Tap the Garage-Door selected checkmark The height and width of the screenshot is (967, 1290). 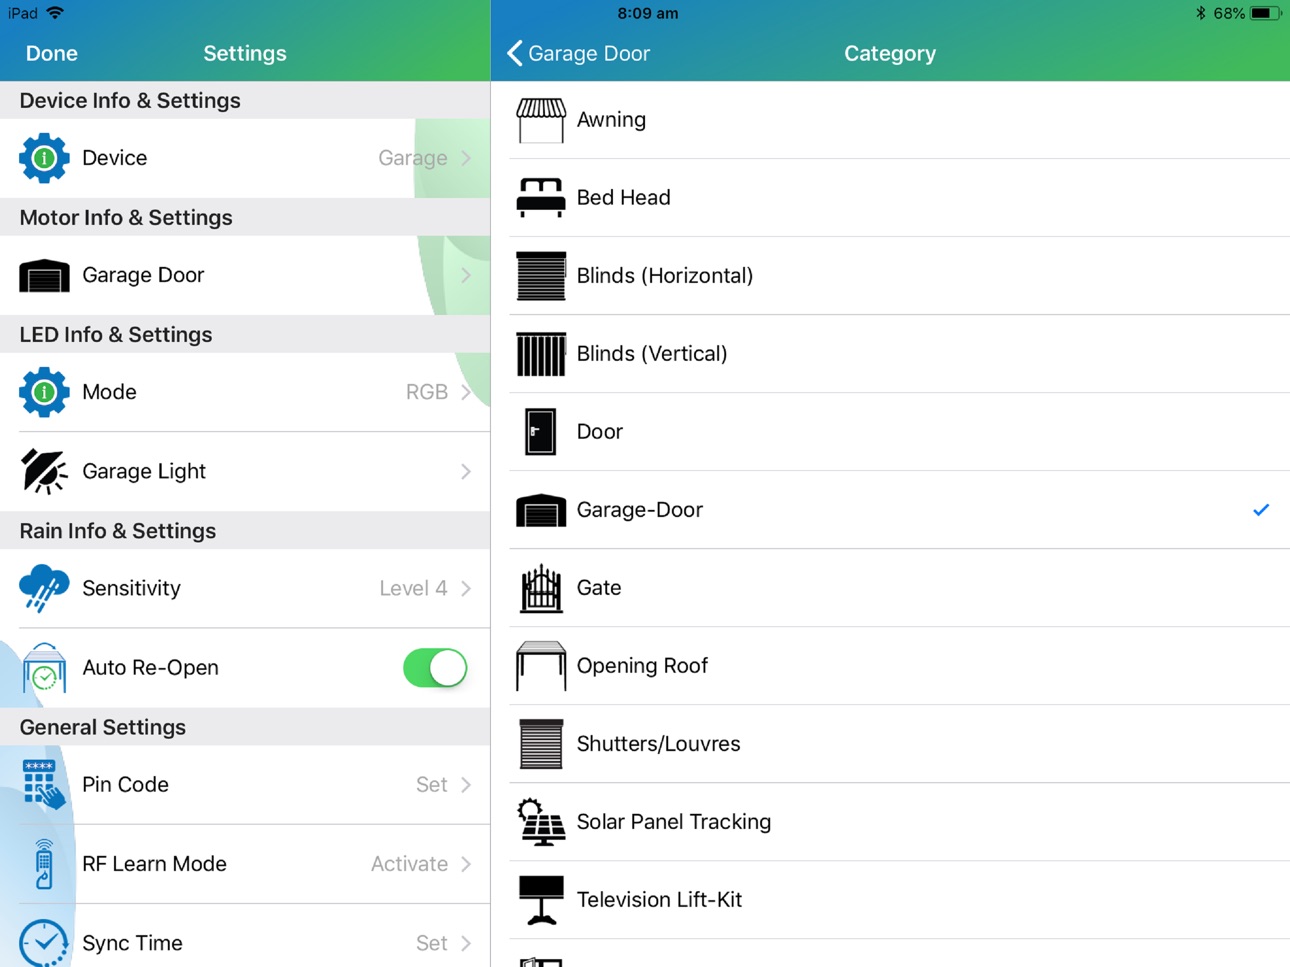coord(1261,510)
